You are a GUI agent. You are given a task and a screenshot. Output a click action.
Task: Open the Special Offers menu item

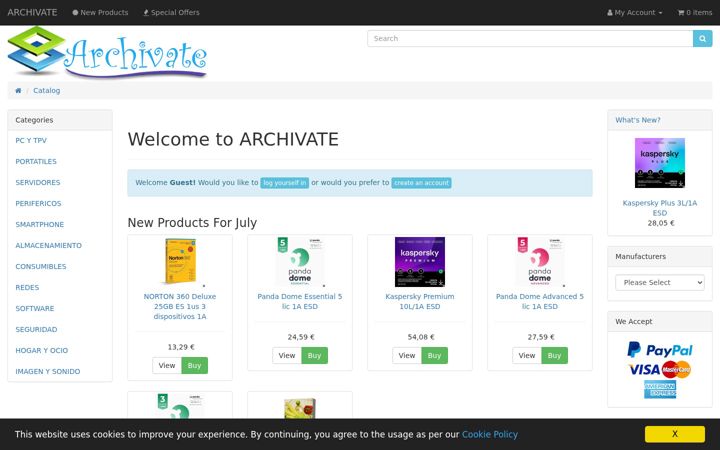(x=171, y=12)
